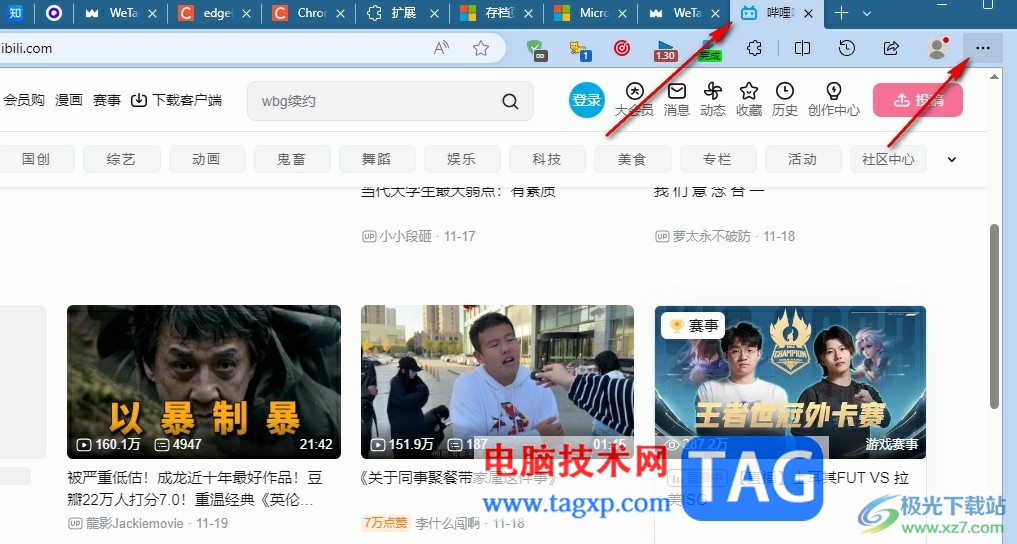Viewport: 1017px width, 544px height.
Task: Click 下载客户端 download client link
Action: pyautogui.click(x=176, y=100)
